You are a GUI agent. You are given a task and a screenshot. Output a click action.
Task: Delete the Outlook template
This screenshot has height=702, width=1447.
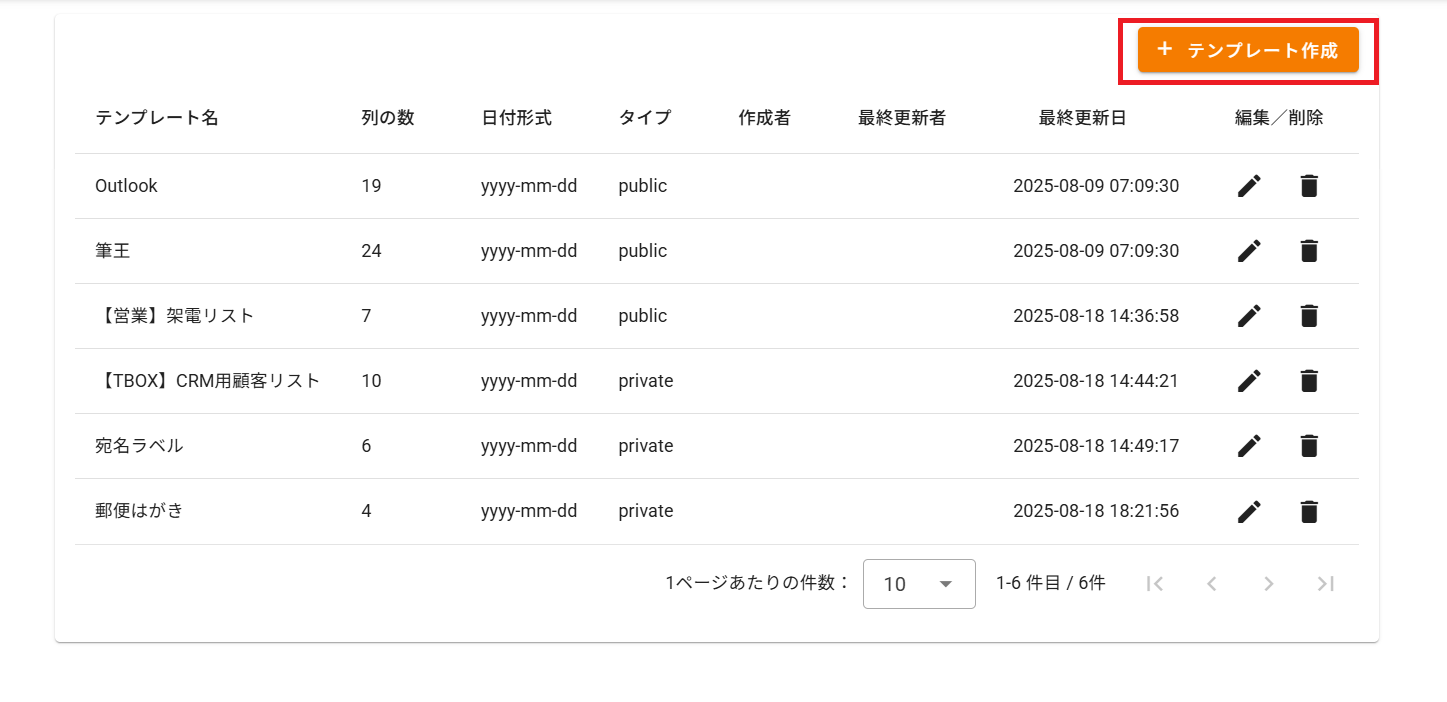[1309, 186]
